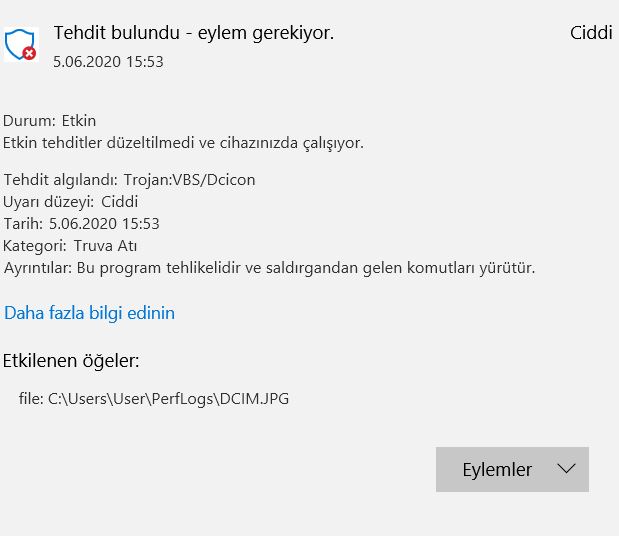Click the timestamp below the threat heading
Viewport: 619px width, 536px height.
click(x=108, y=61)
